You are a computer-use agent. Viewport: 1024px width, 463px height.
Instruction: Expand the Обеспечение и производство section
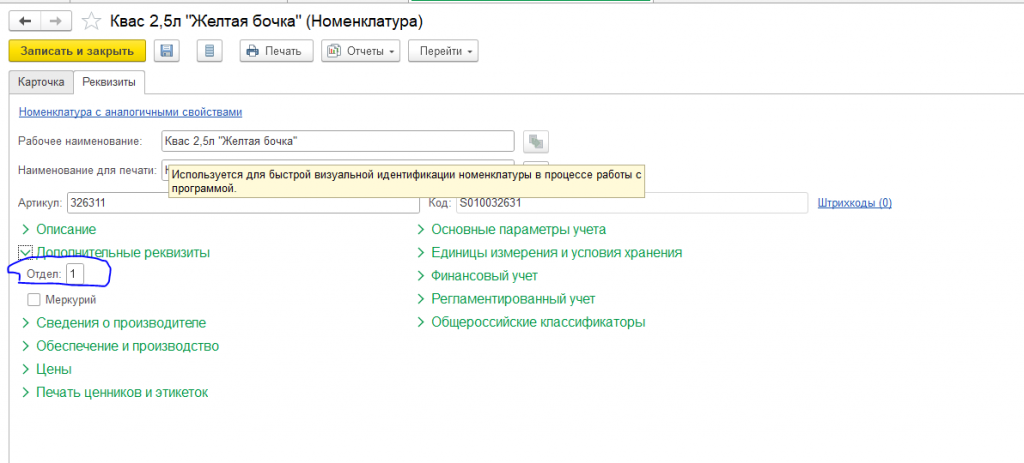(120, 346)
